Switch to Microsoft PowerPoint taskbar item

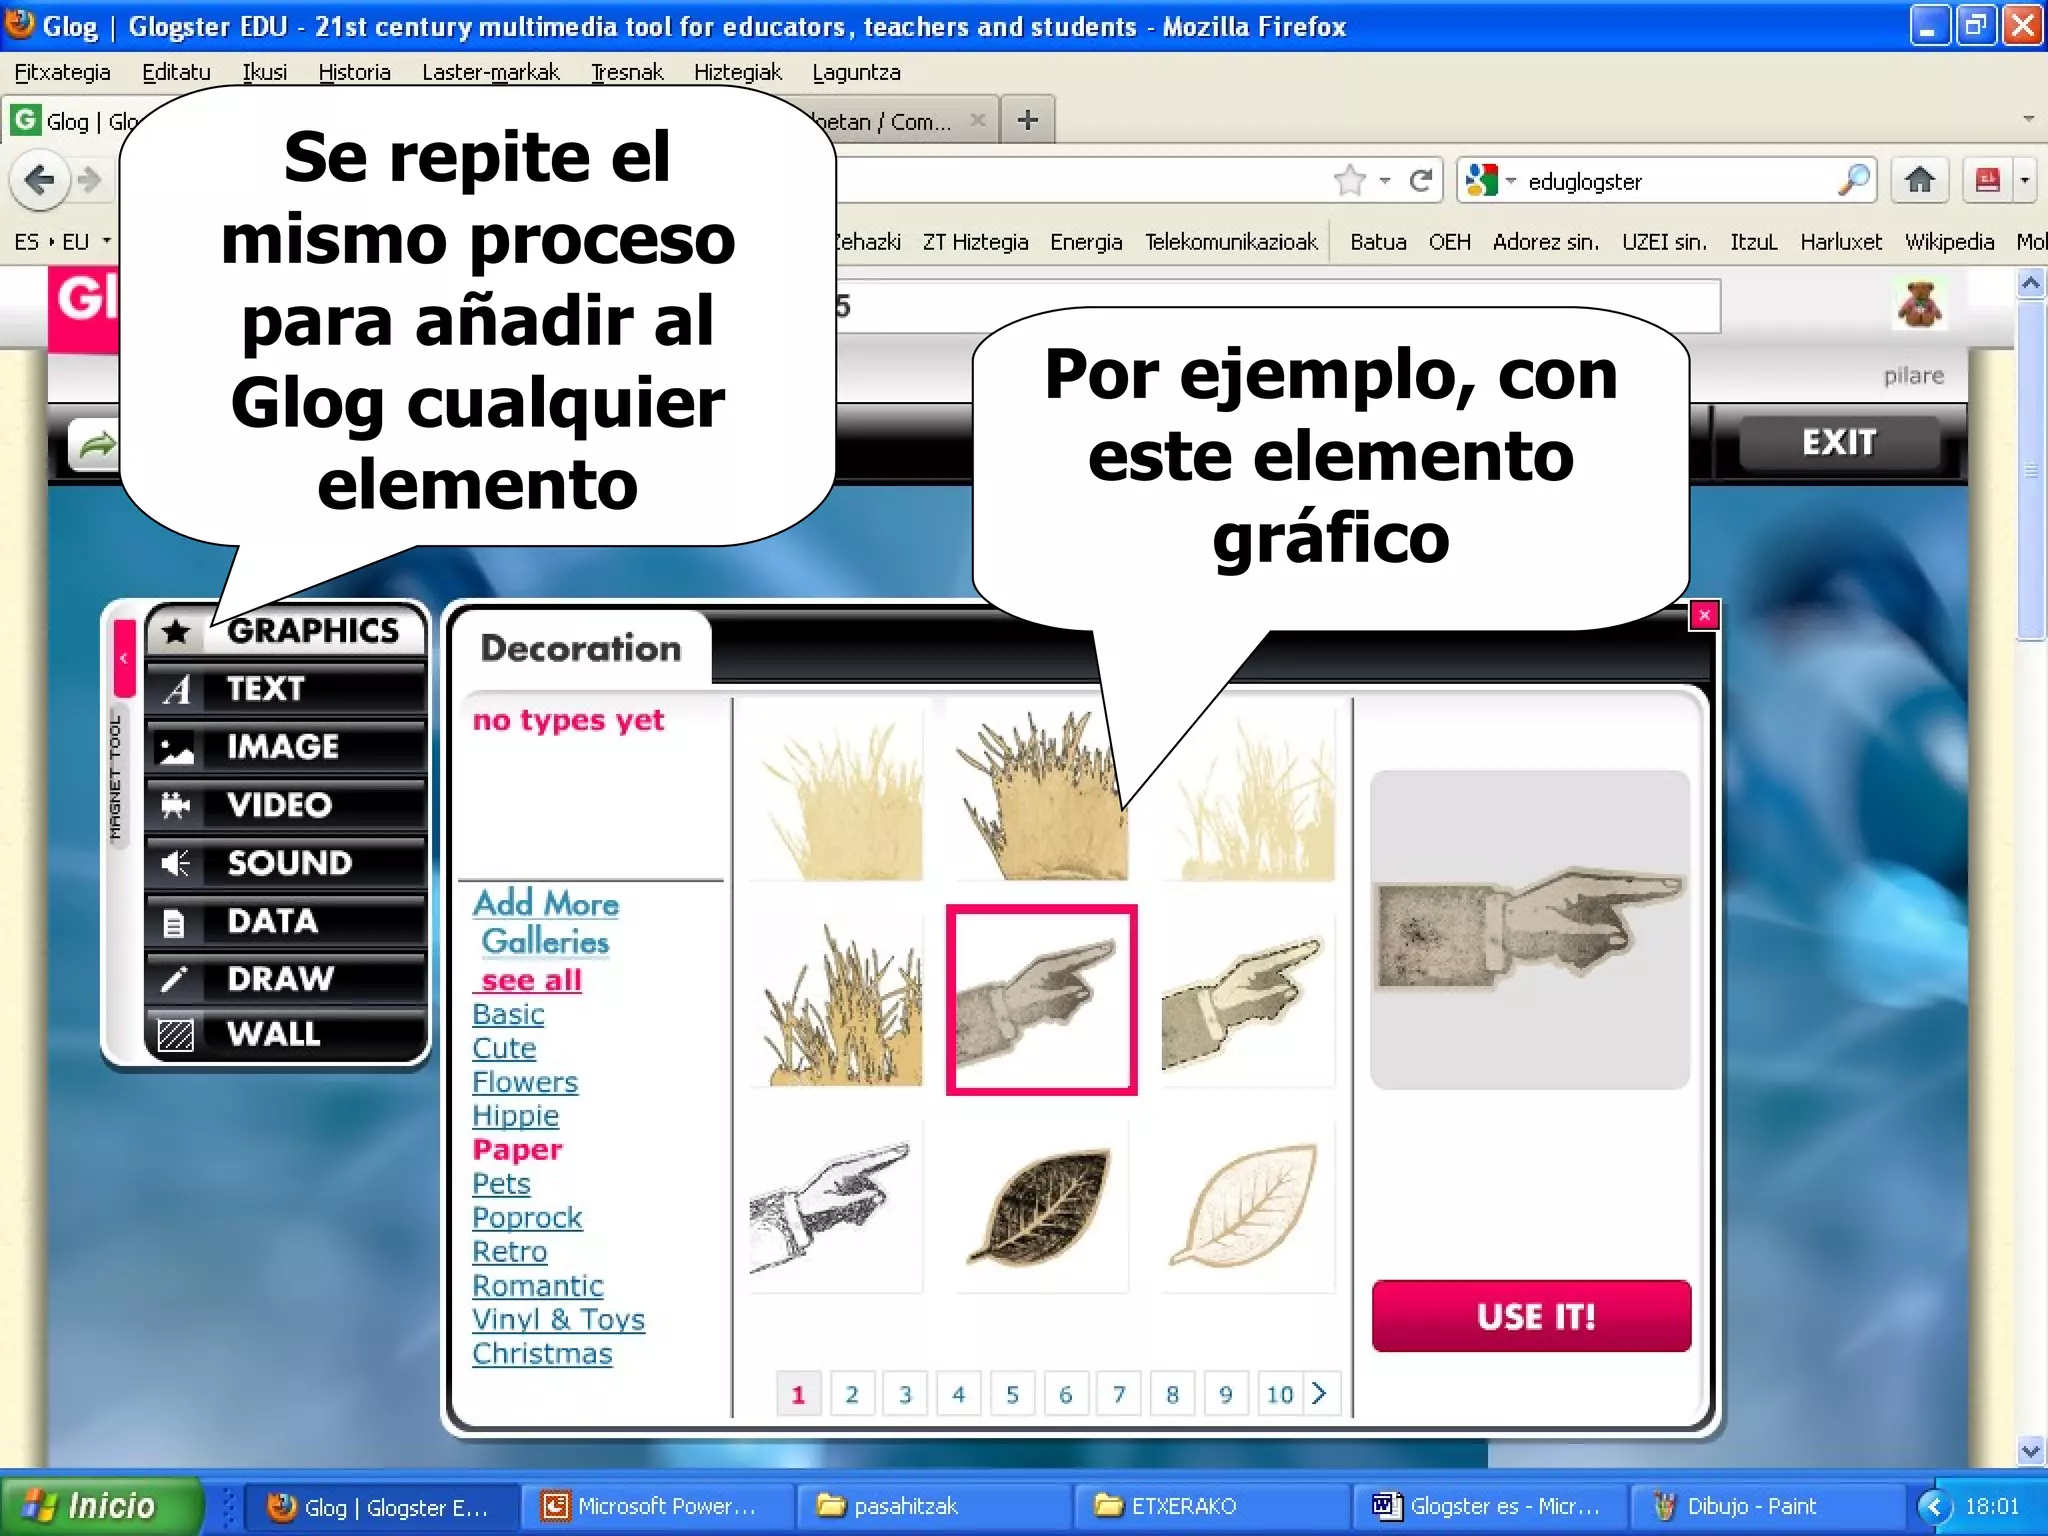tap(656, 1506)
